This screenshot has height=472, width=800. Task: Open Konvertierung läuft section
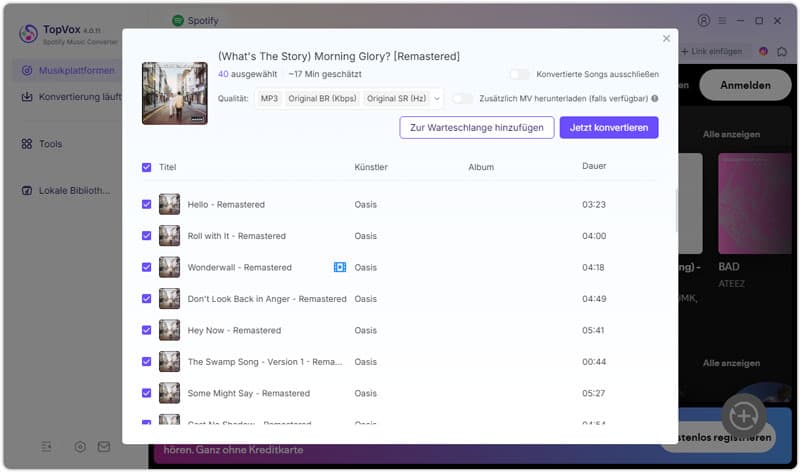[x=69, y=96]
